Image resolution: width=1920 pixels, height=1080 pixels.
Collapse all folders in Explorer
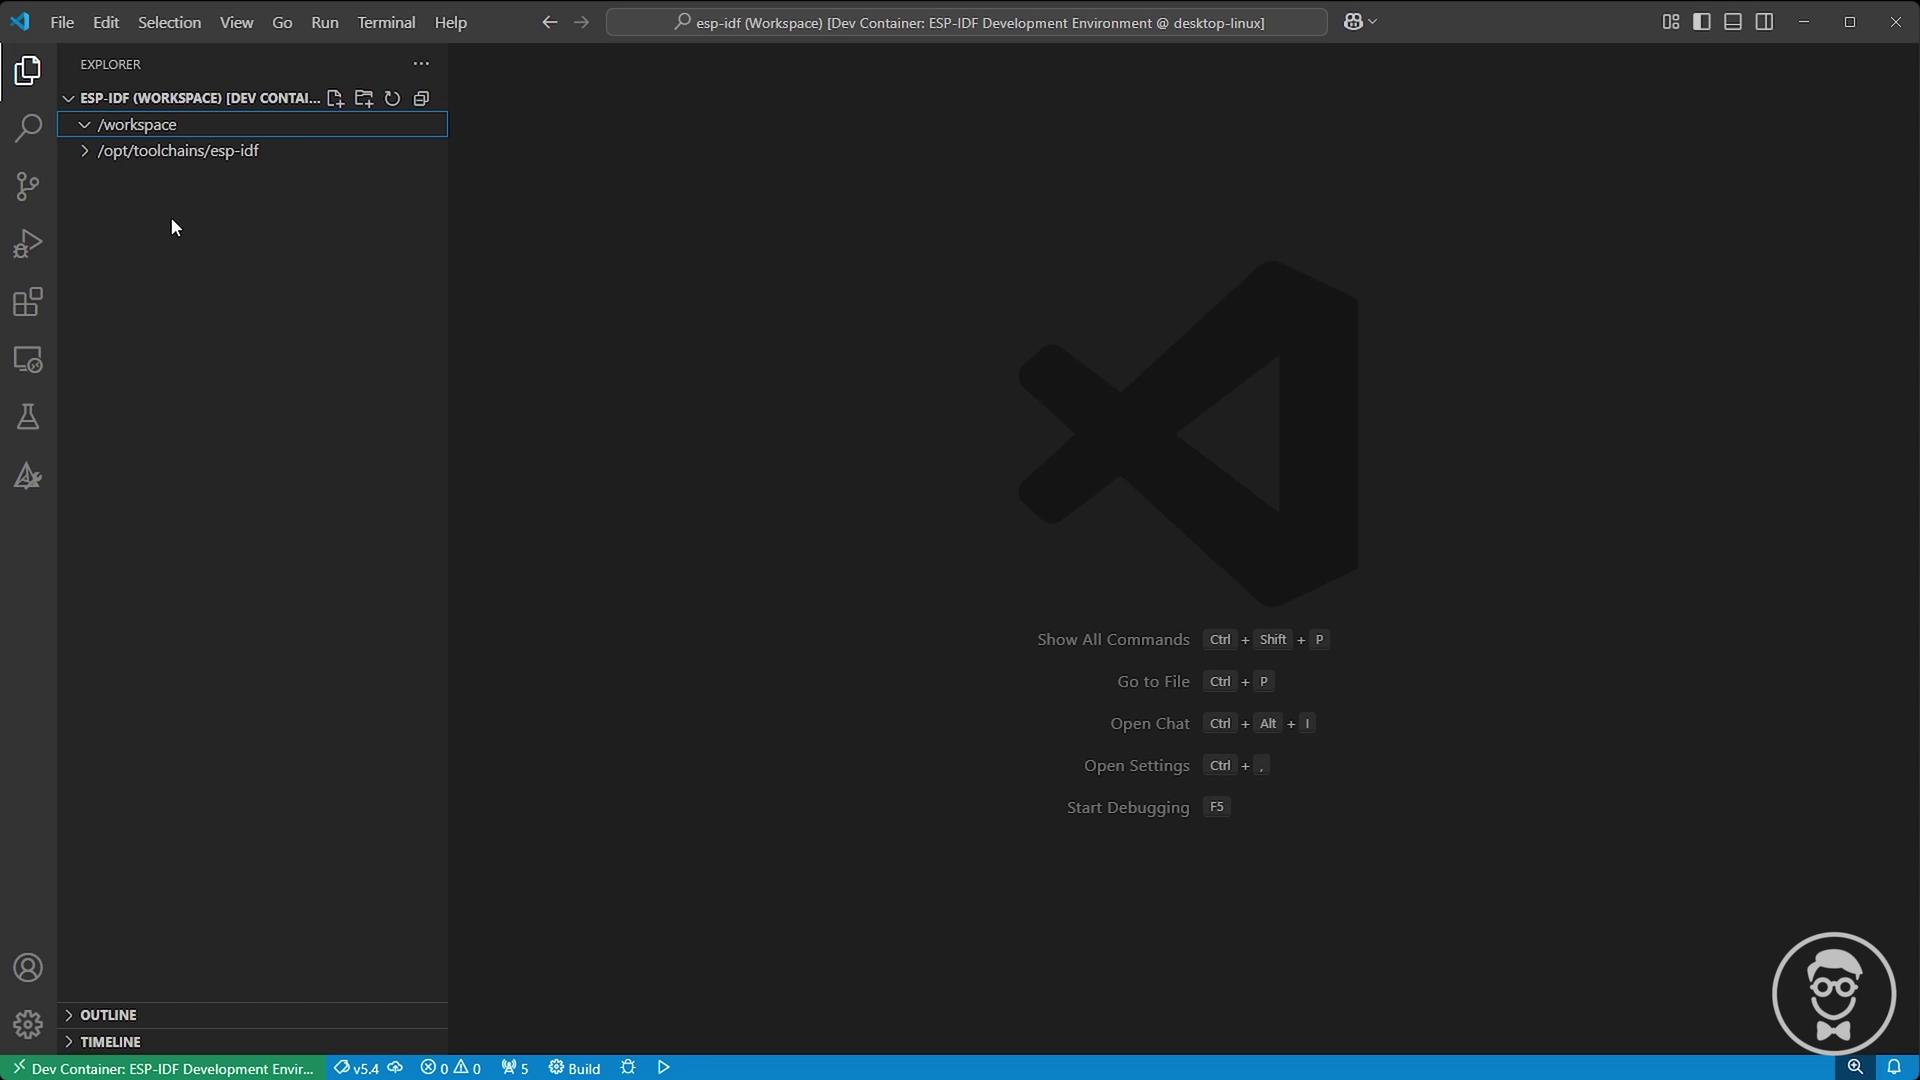[x=421, y=98]
